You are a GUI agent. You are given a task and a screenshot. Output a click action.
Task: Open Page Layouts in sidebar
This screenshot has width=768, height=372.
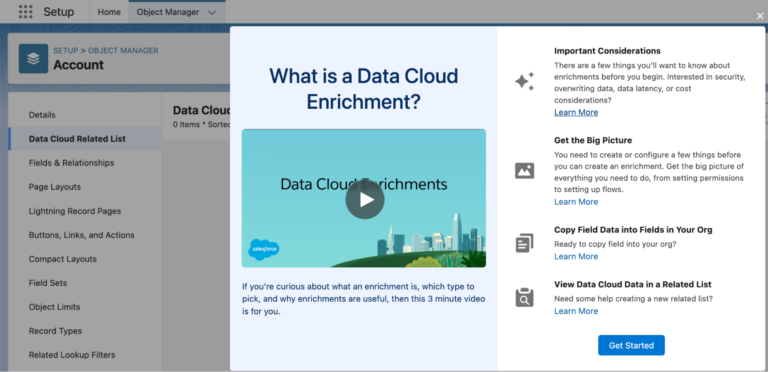point(85,187)
